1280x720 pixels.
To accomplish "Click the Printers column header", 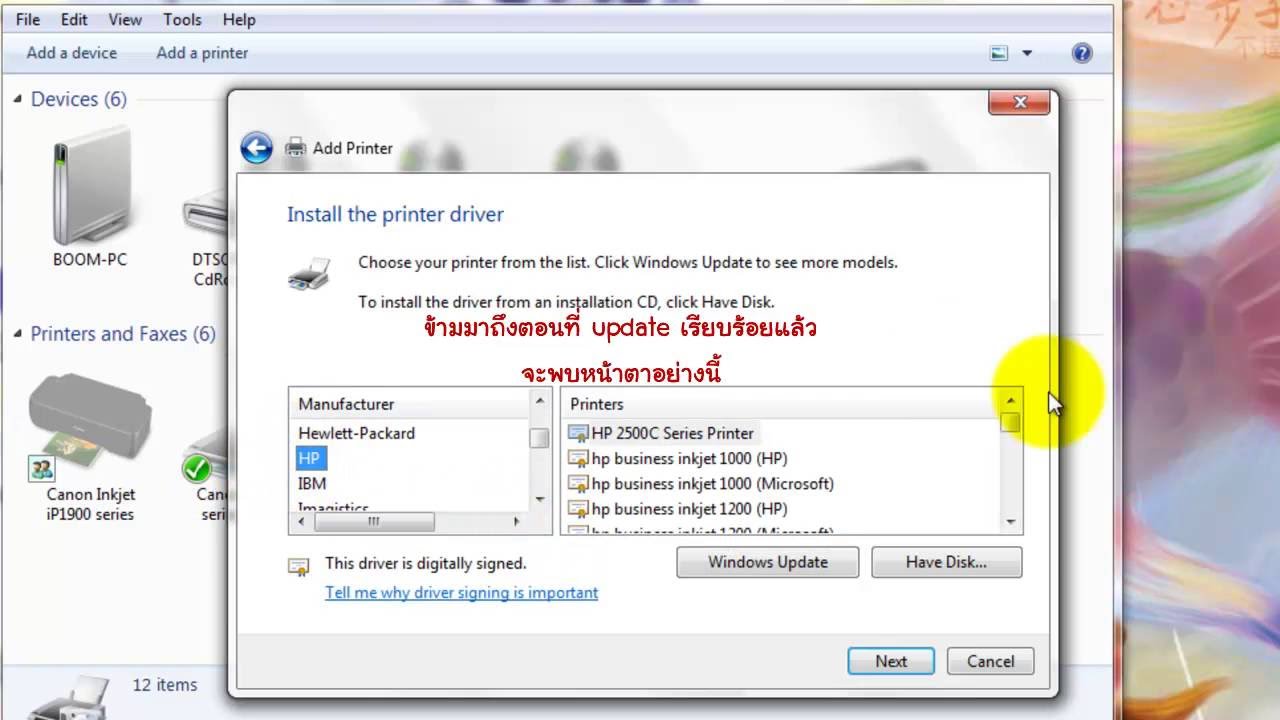I will [780, 404].
